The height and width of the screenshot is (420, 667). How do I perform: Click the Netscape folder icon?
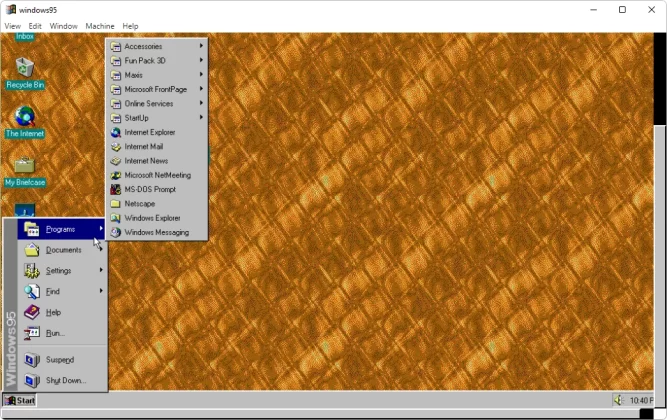click(x=116, y=204)
